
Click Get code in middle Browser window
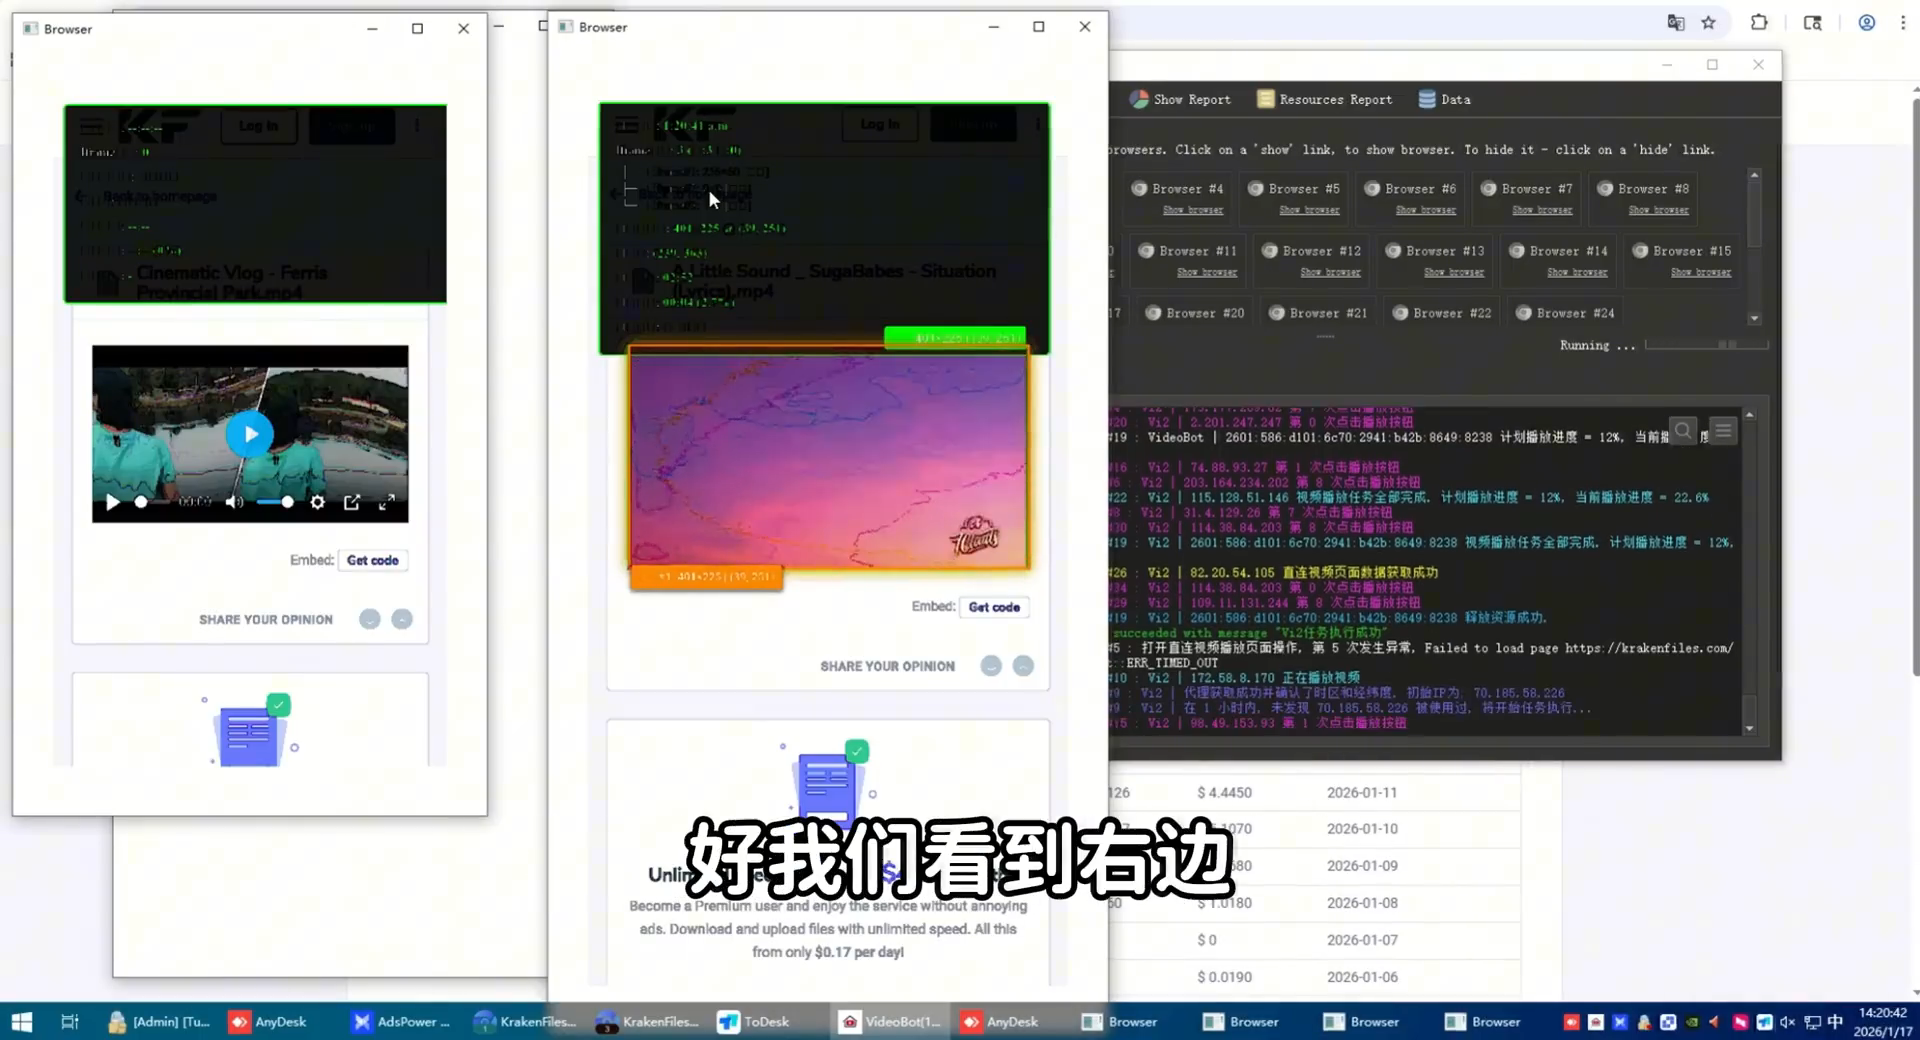tap(994, 607)
